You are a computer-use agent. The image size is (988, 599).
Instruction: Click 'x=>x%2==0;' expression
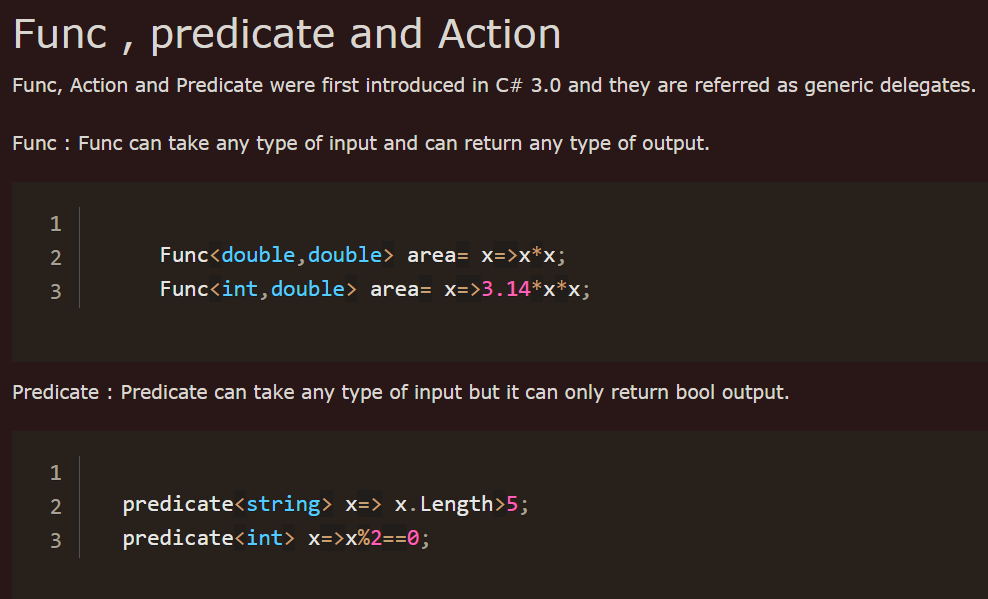(369, 539)
